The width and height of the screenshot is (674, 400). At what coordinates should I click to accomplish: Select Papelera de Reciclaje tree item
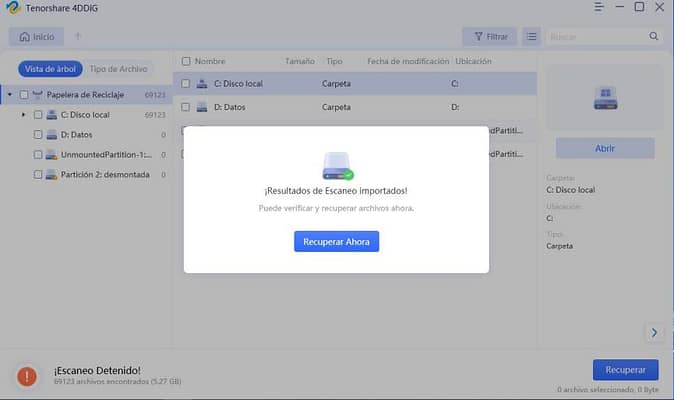coord(85,95)
